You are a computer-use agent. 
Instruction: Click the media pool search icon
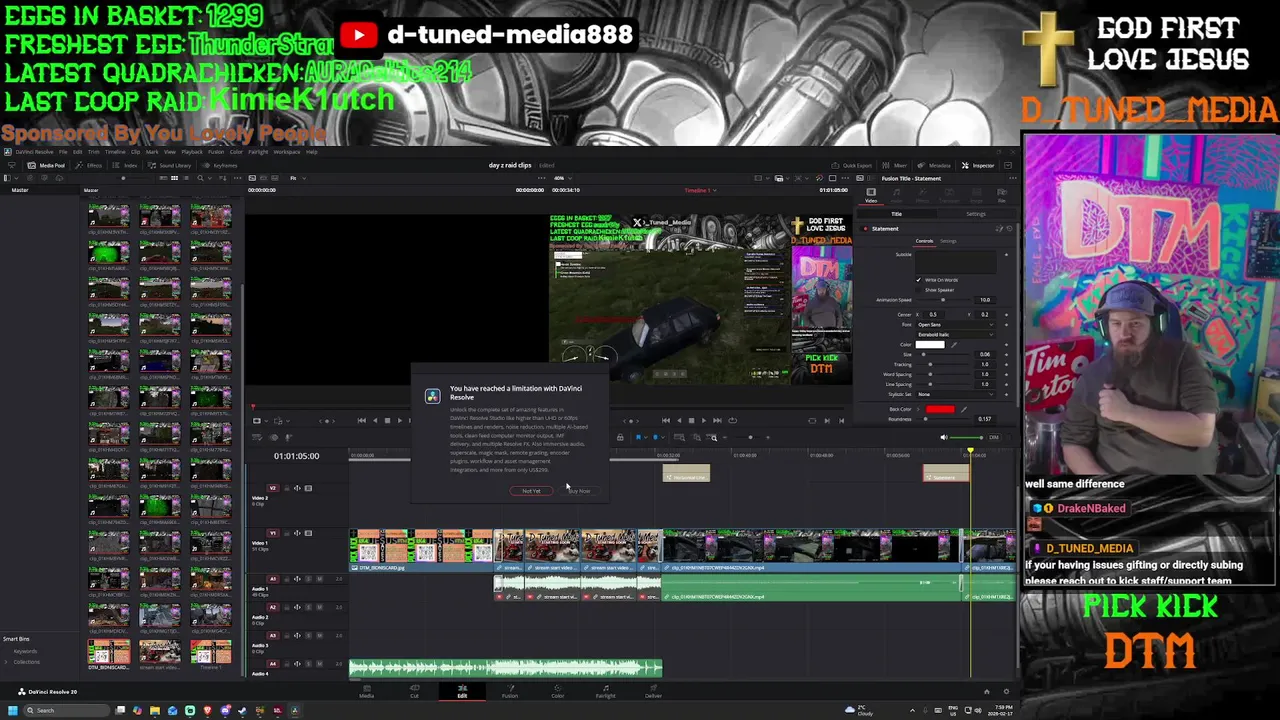click(x=200, y=178)
